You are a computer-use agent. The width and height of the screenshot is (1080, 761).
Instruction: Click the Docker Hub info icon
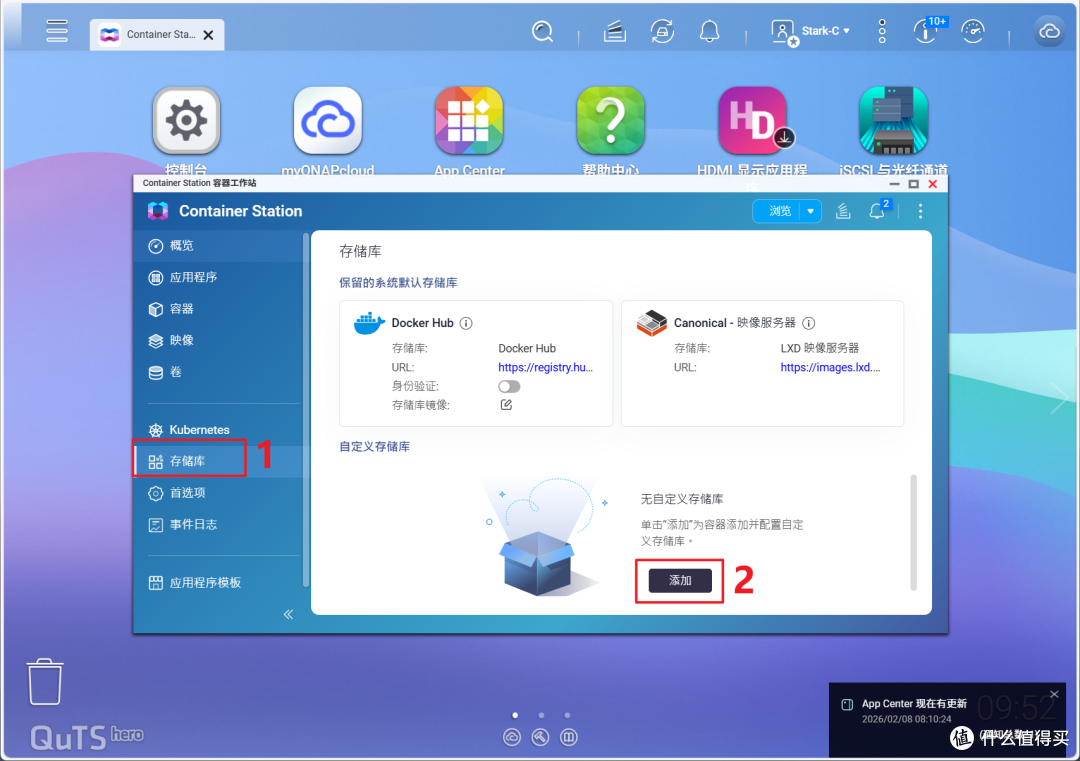(466, 323)
